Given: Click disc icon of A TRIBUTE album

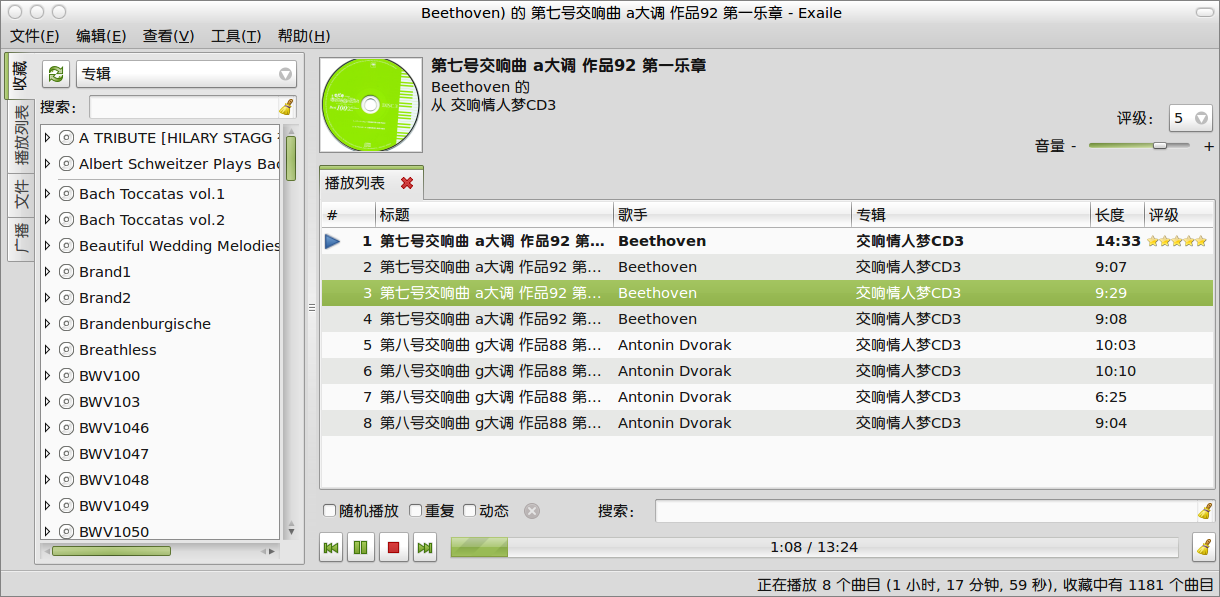Looking at the screenshot, I should 67,138.
